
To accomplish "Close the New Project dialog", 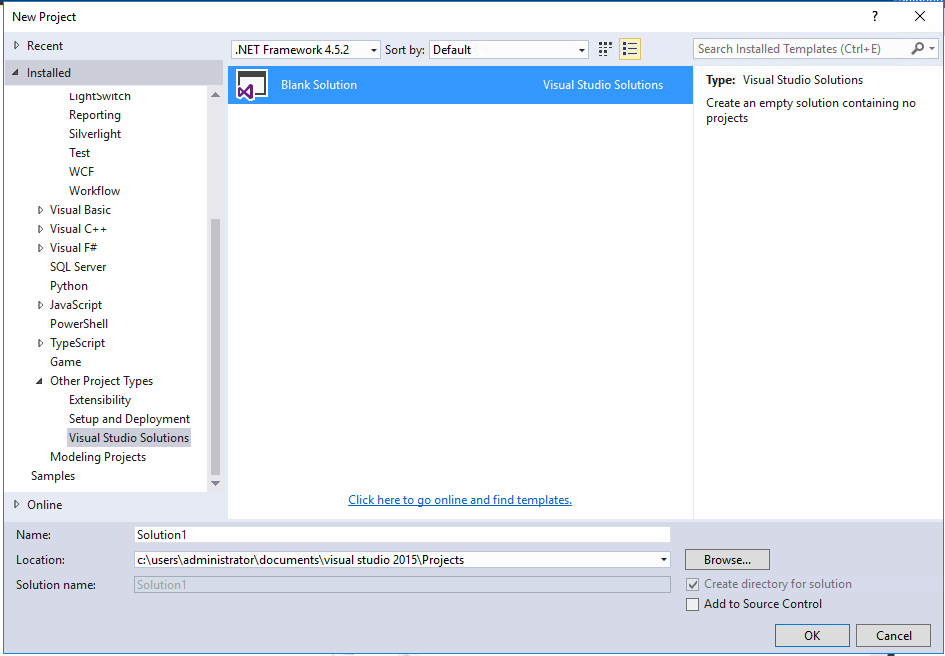I will tap(920, 16).
